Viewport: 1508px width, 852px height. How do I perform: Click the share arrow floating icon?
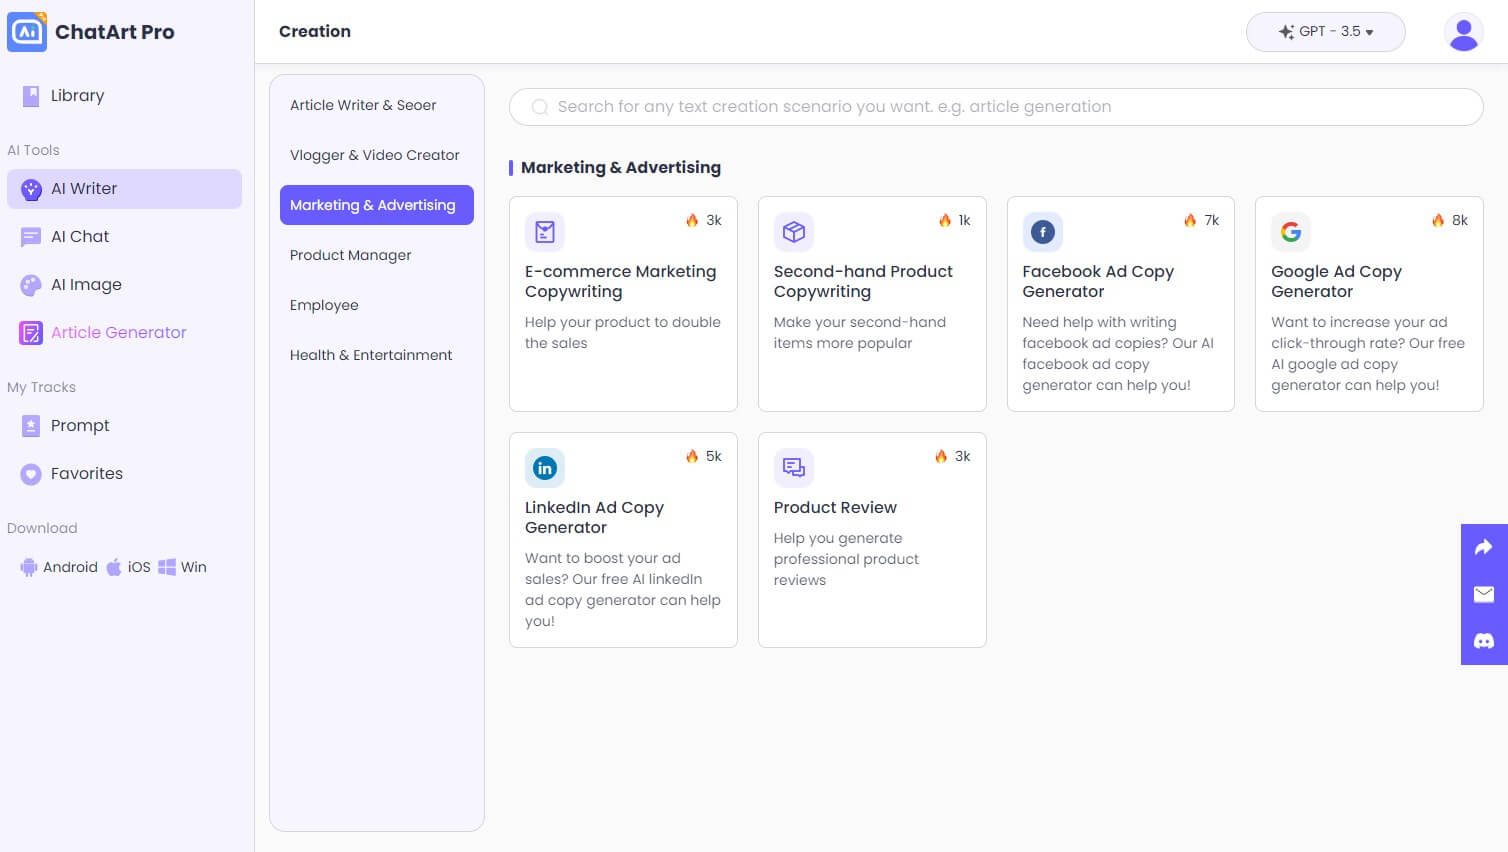point(1484,547)
